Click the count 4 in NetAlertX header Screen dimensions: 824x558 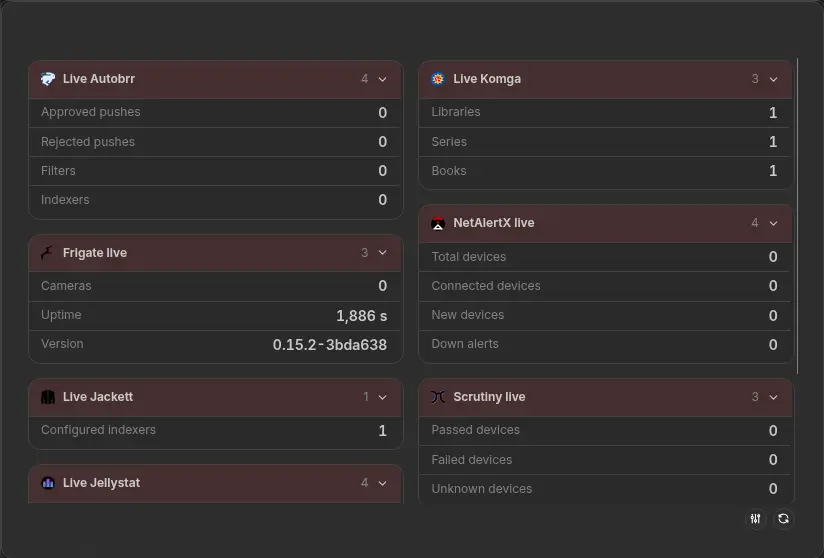coord(755,223)
